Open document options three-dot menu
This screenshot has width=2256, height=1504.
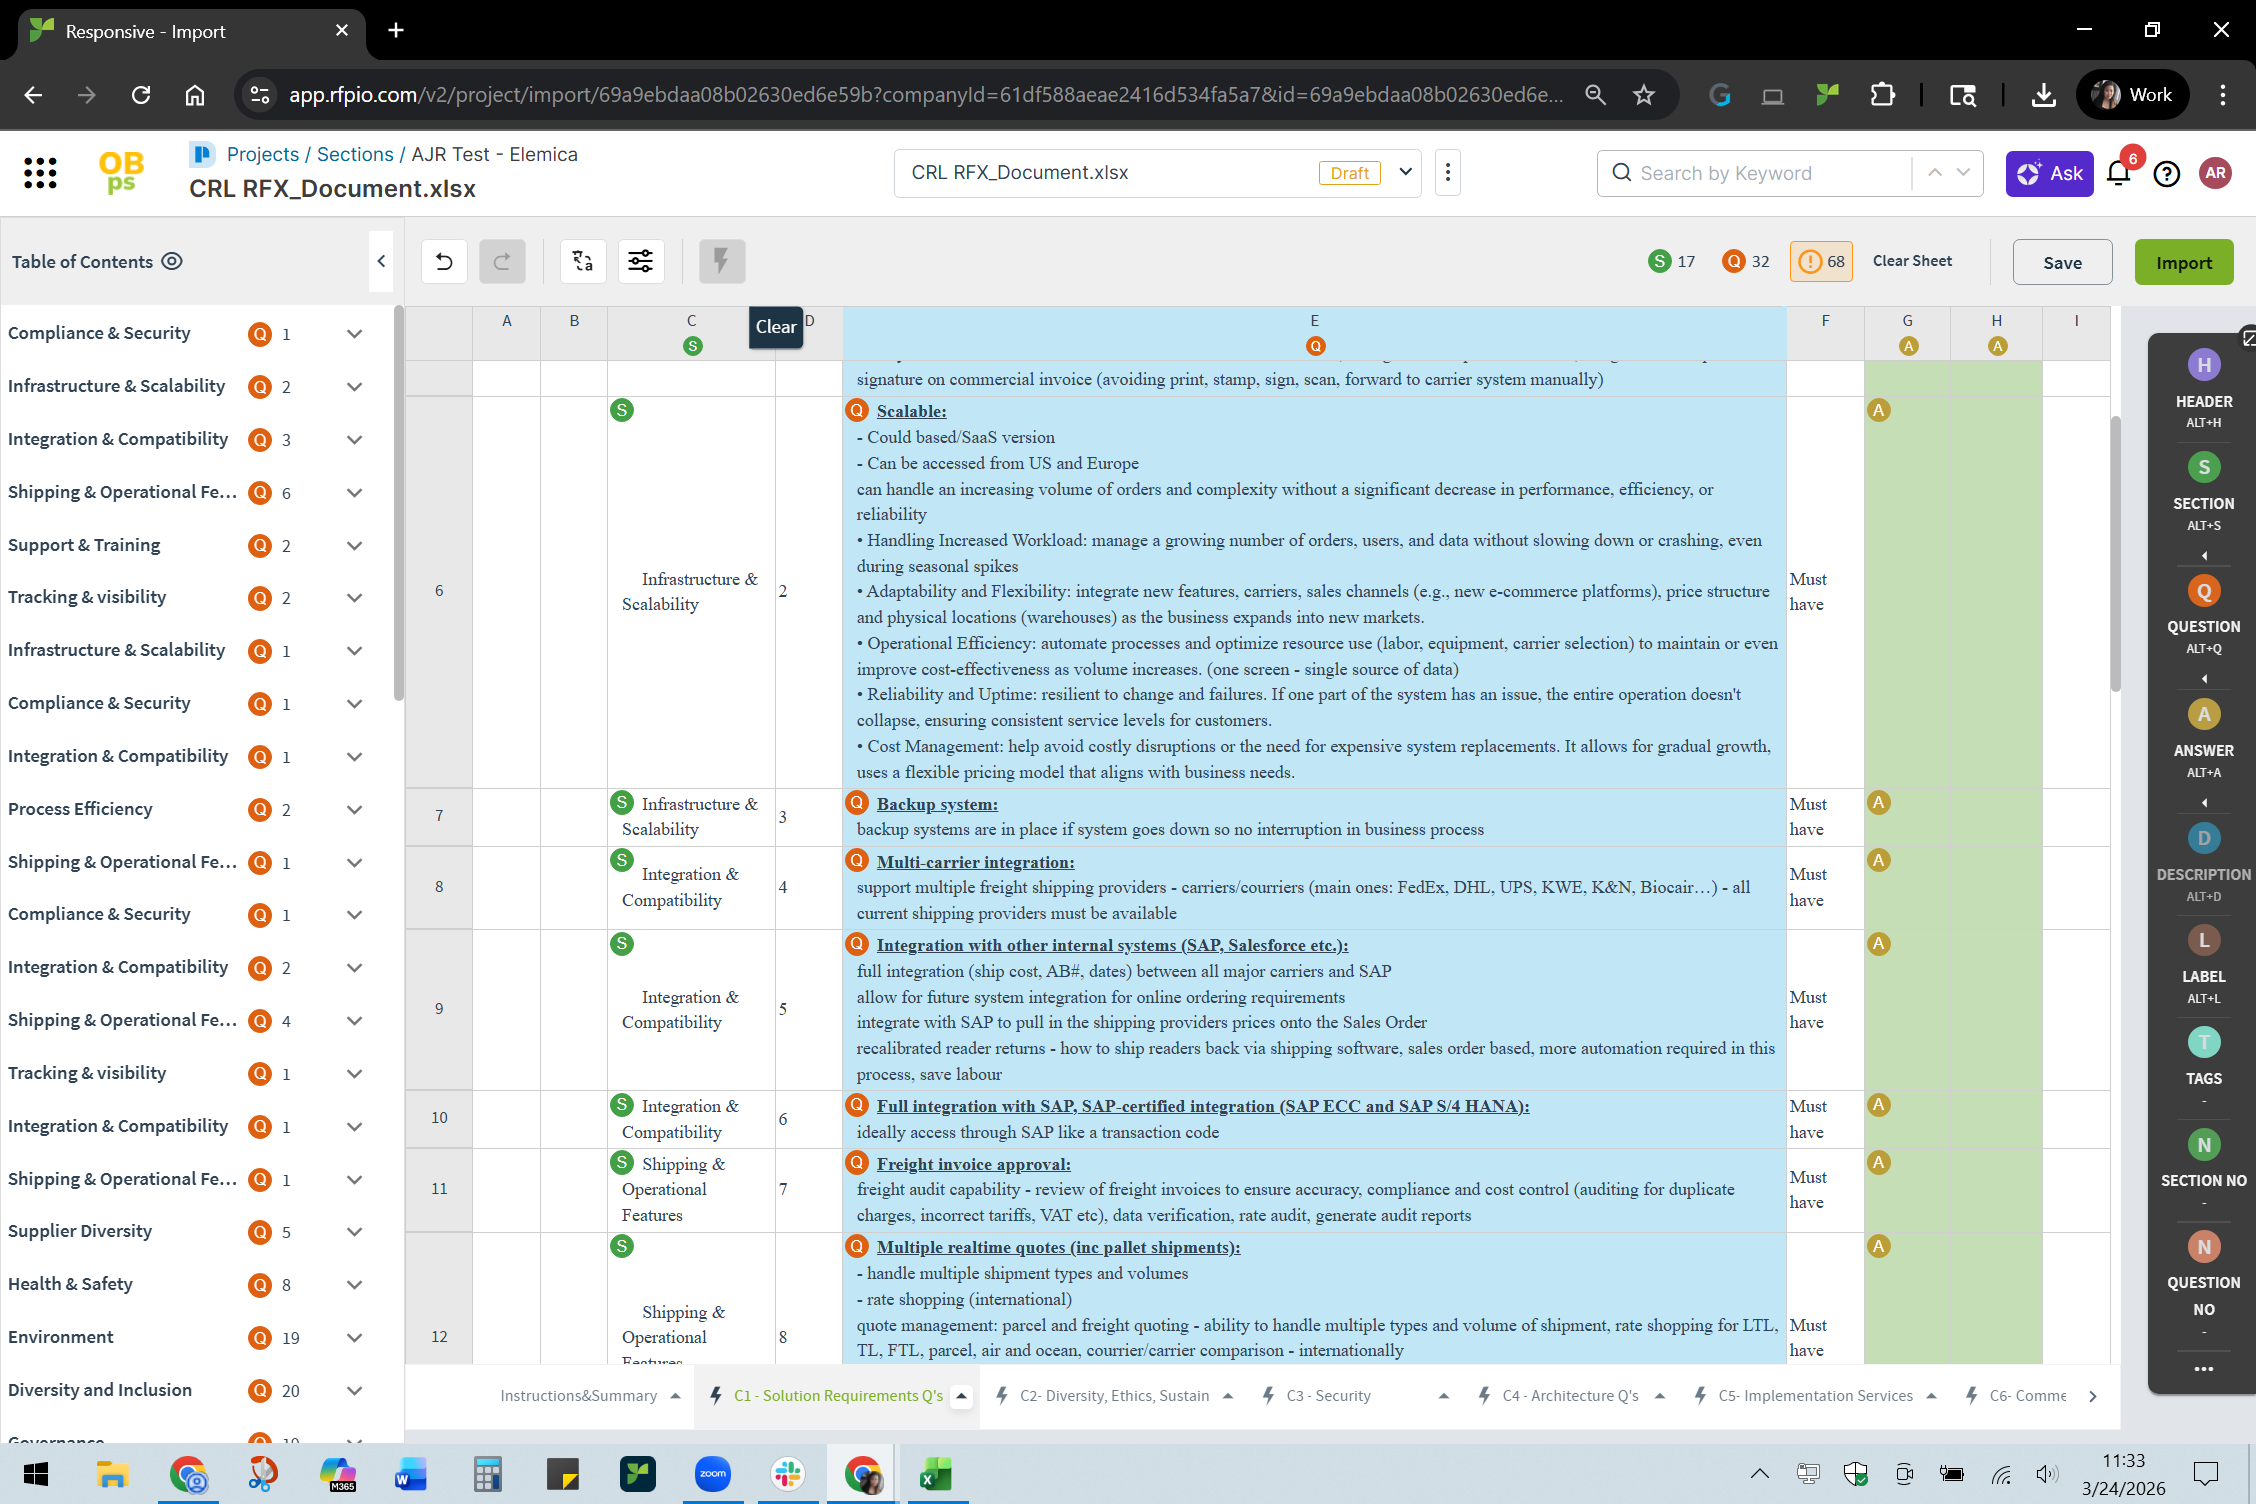(1447, 173)
